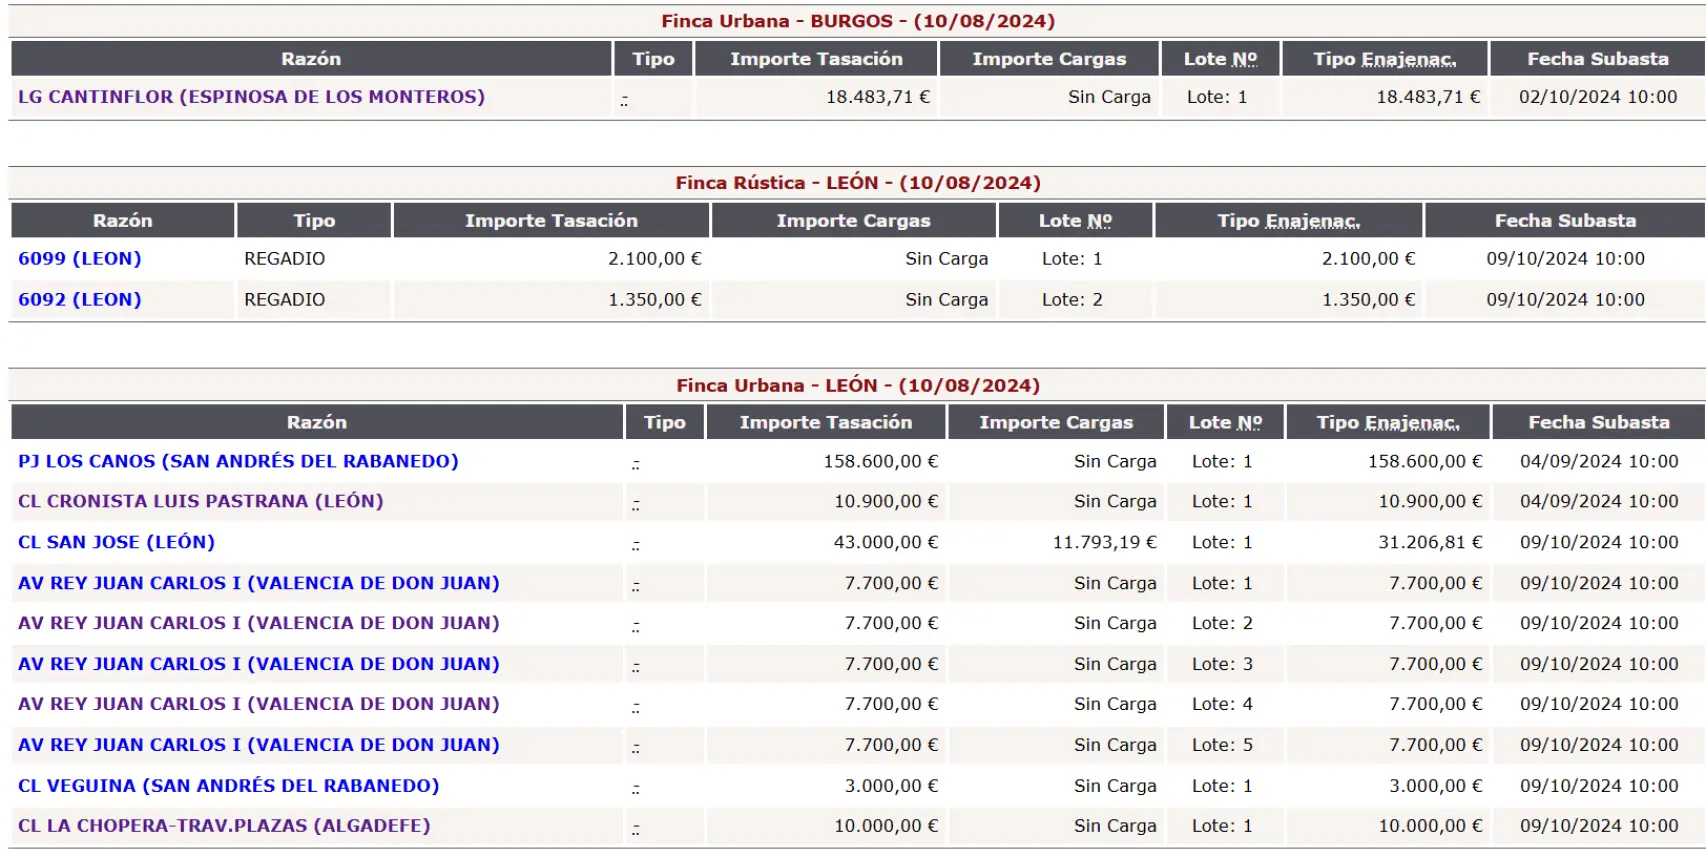Select 1.350,00 € tasación in 6092 row
The width and height of the screenshot is (1706, 856).
tap(655, 299)
